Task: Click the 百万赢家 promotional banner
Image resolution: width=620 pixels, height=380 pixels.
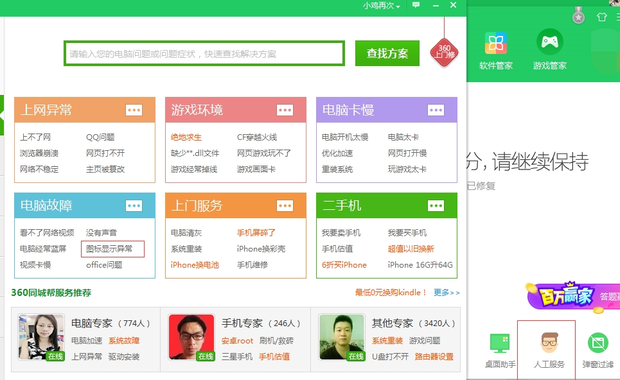Action: [x=573, y=297]
